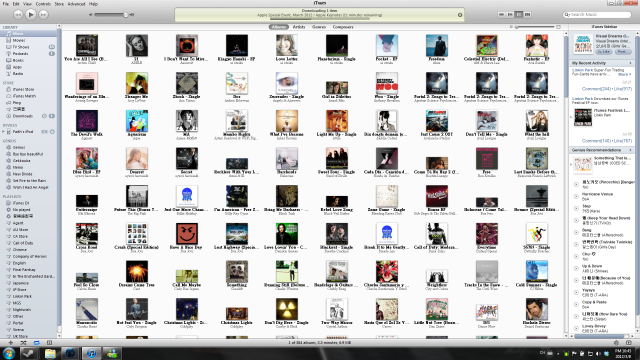Show or hide the artwork viewer
The width and height of the screenshot is (640, 360).
(49, 343)
